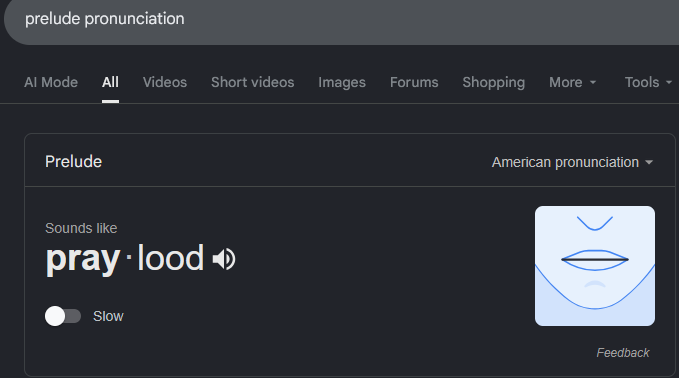Switch to the AI Mode tab

51,82
